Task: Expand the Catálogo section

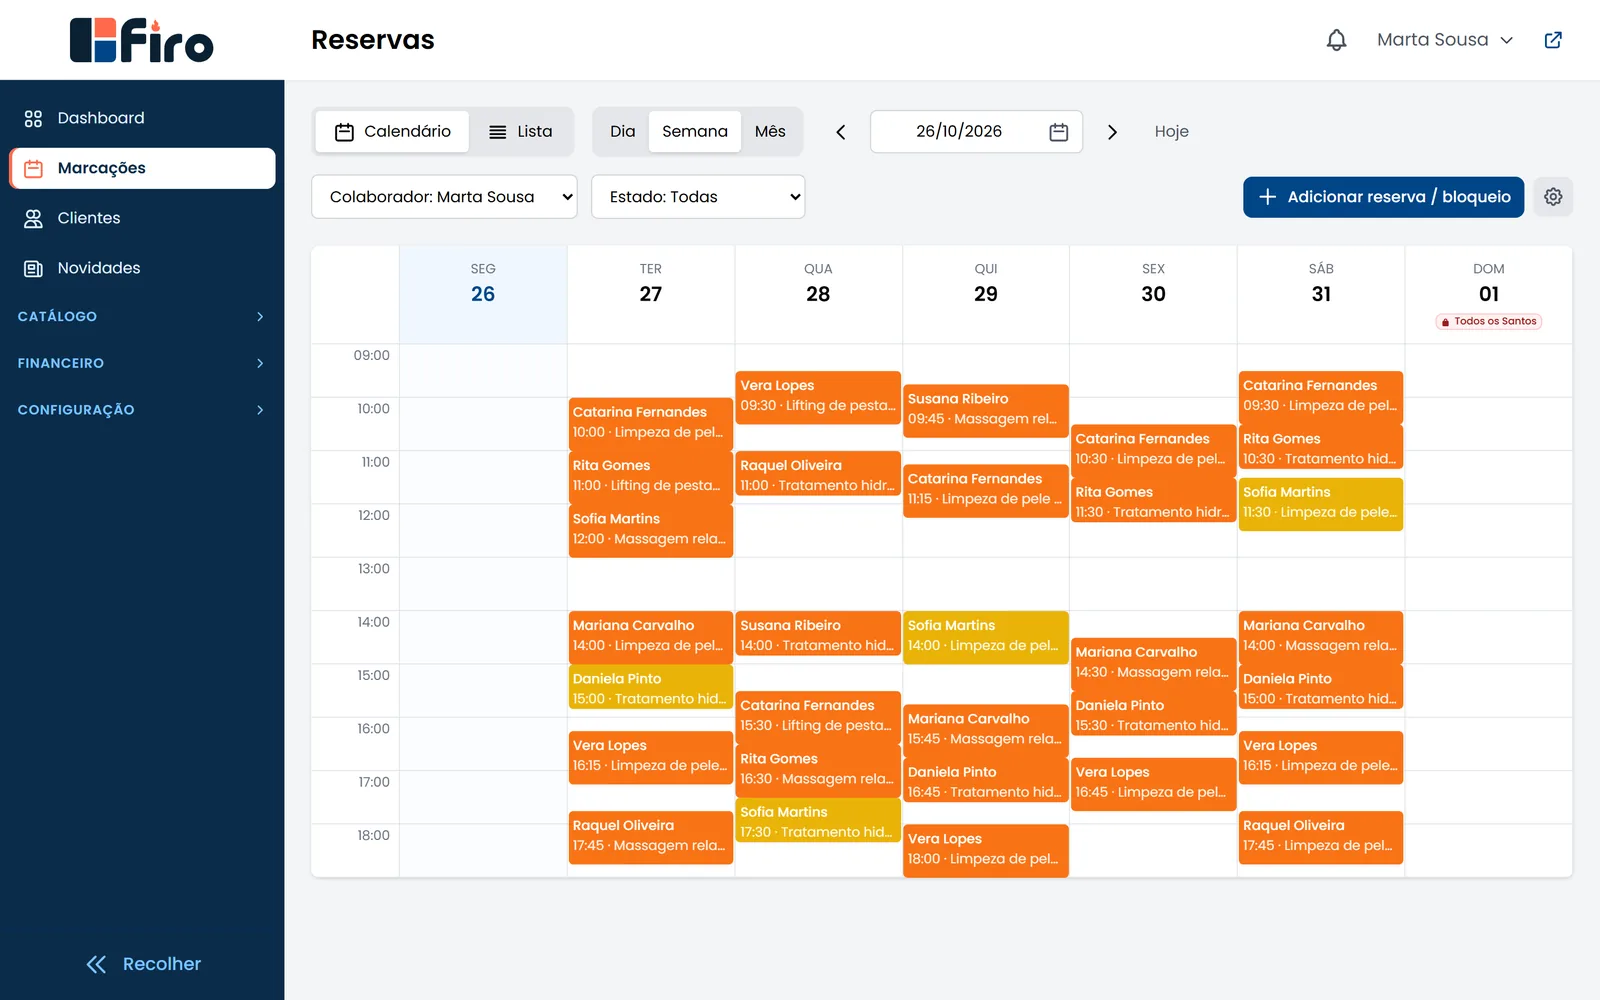Action: tap(142, 316)
